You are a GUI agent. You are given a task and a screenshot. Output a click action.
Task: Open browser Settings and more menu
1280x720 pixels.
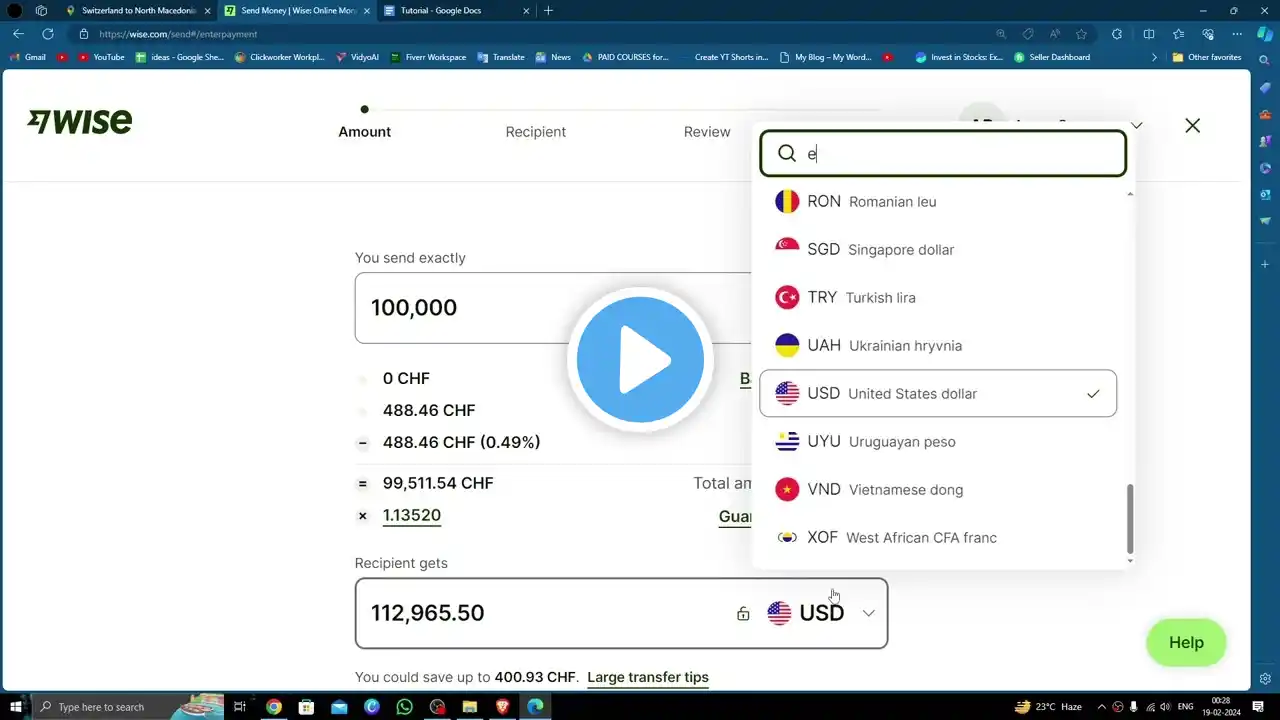pyautogui.click(x=1238, y=34)
